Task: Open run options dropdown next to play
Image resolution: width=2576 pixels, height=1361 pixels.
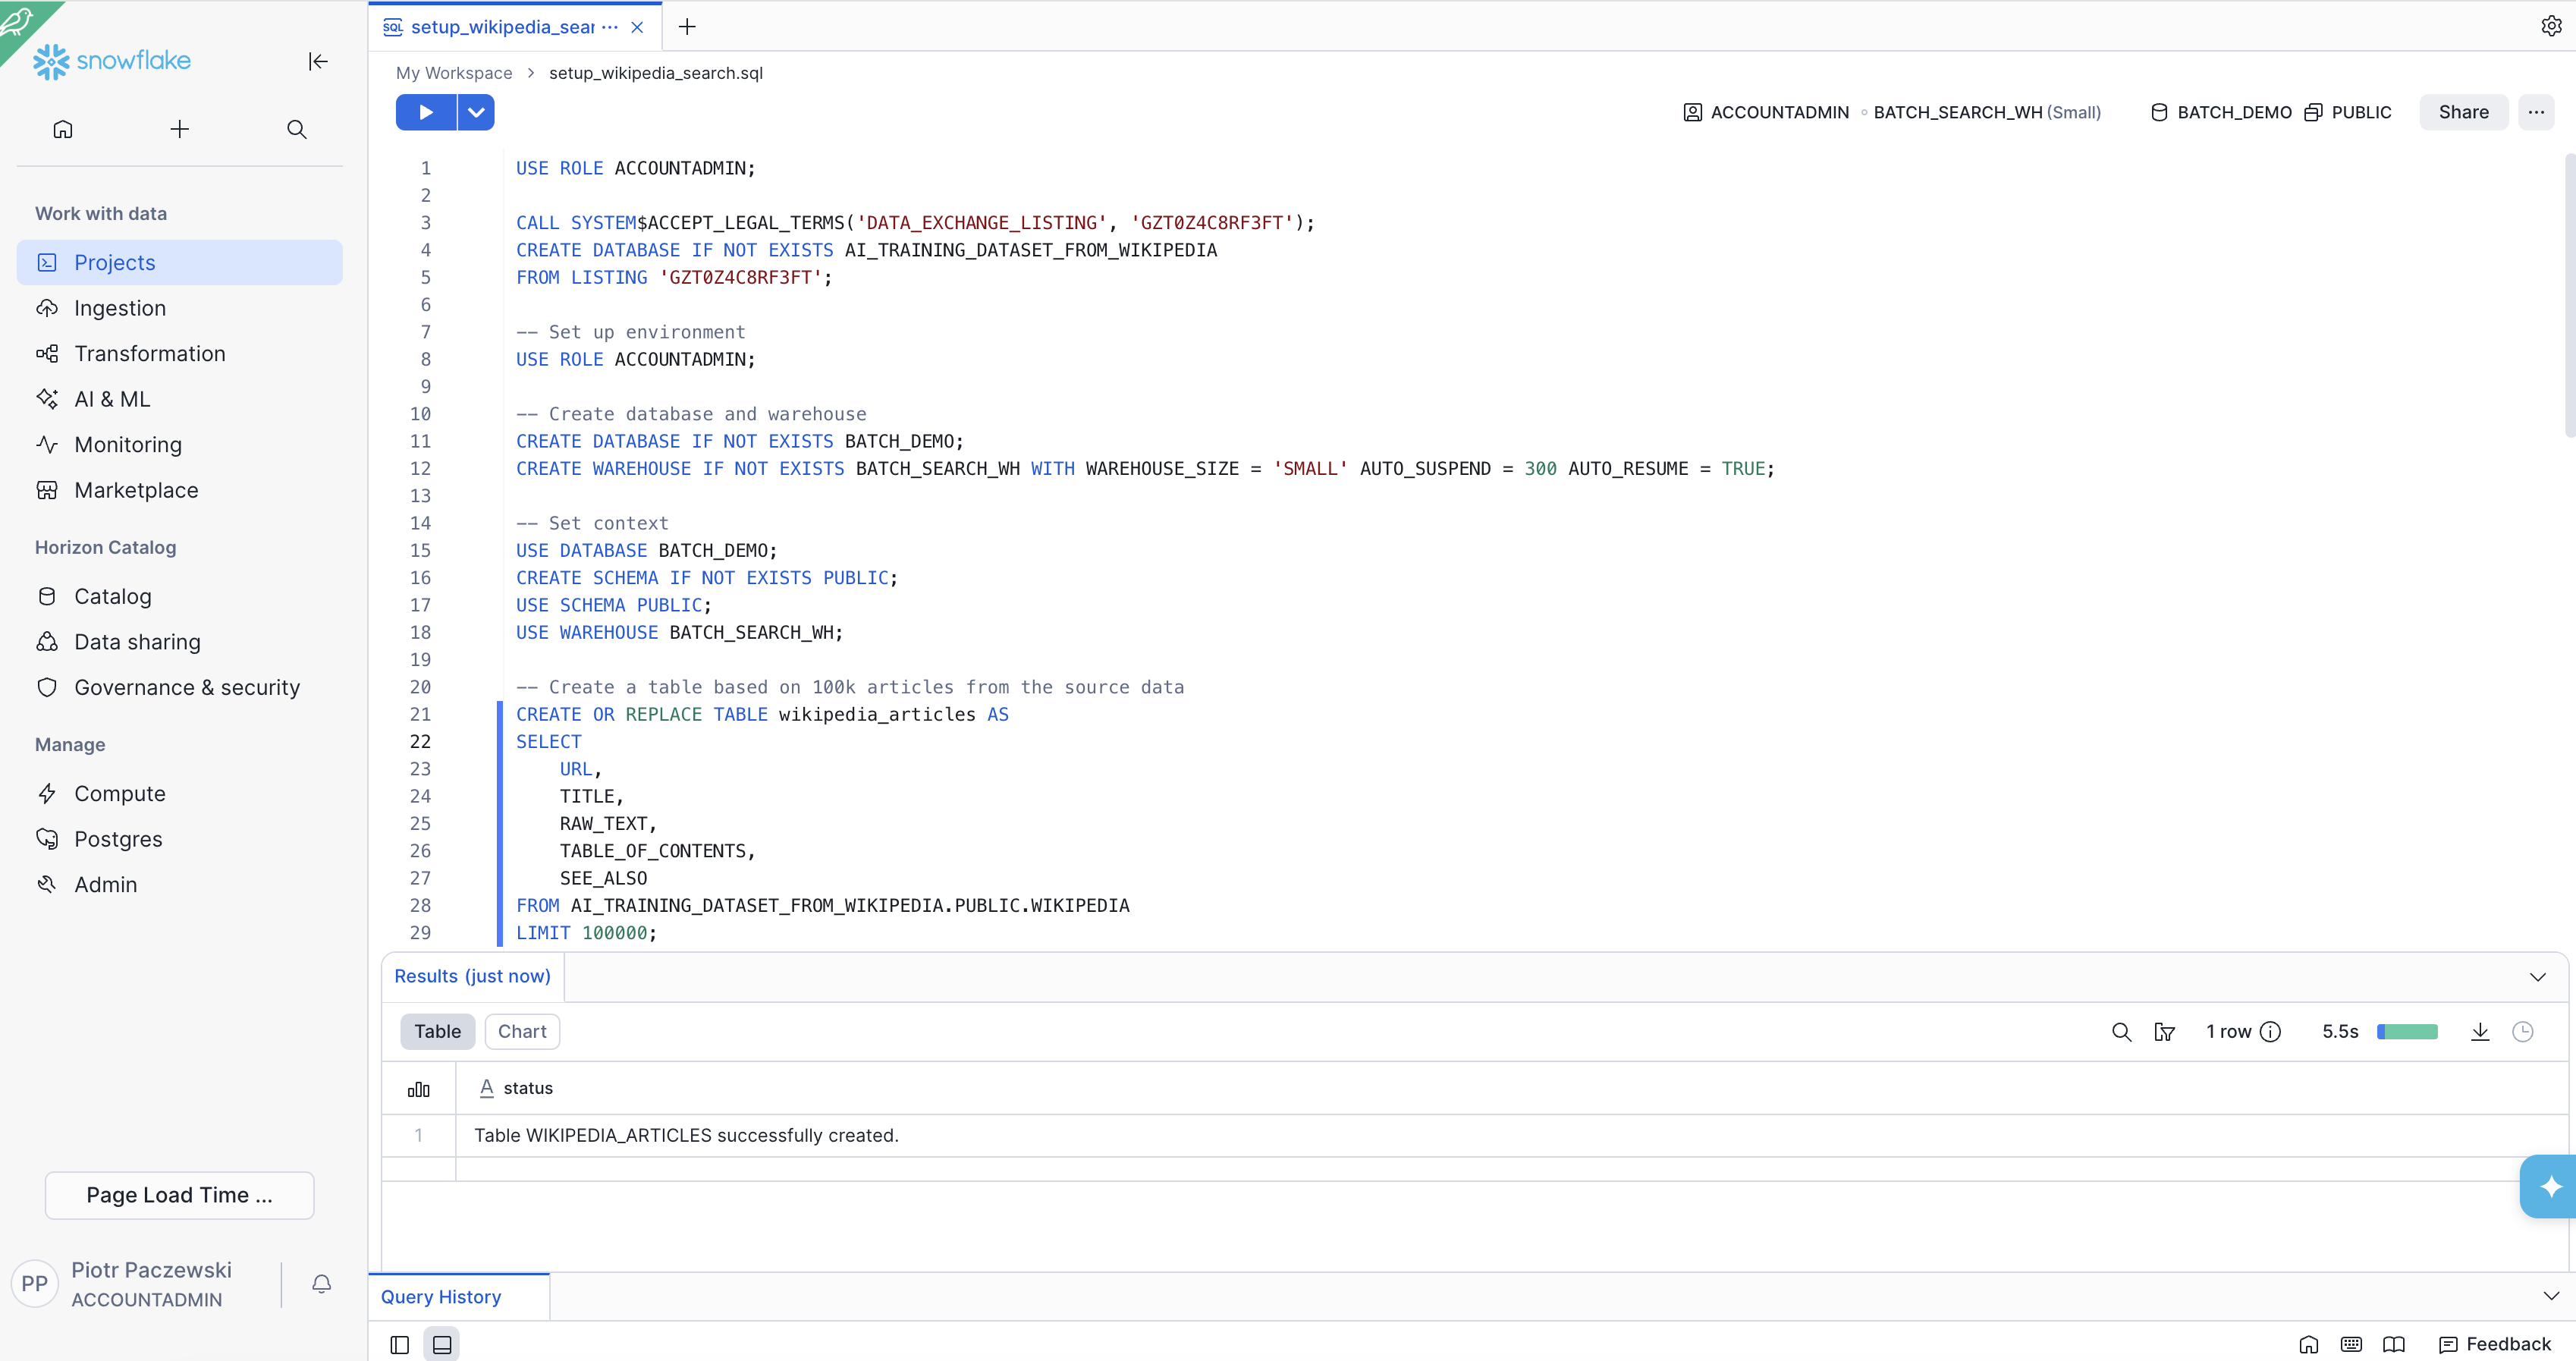Action: point(476,112)
